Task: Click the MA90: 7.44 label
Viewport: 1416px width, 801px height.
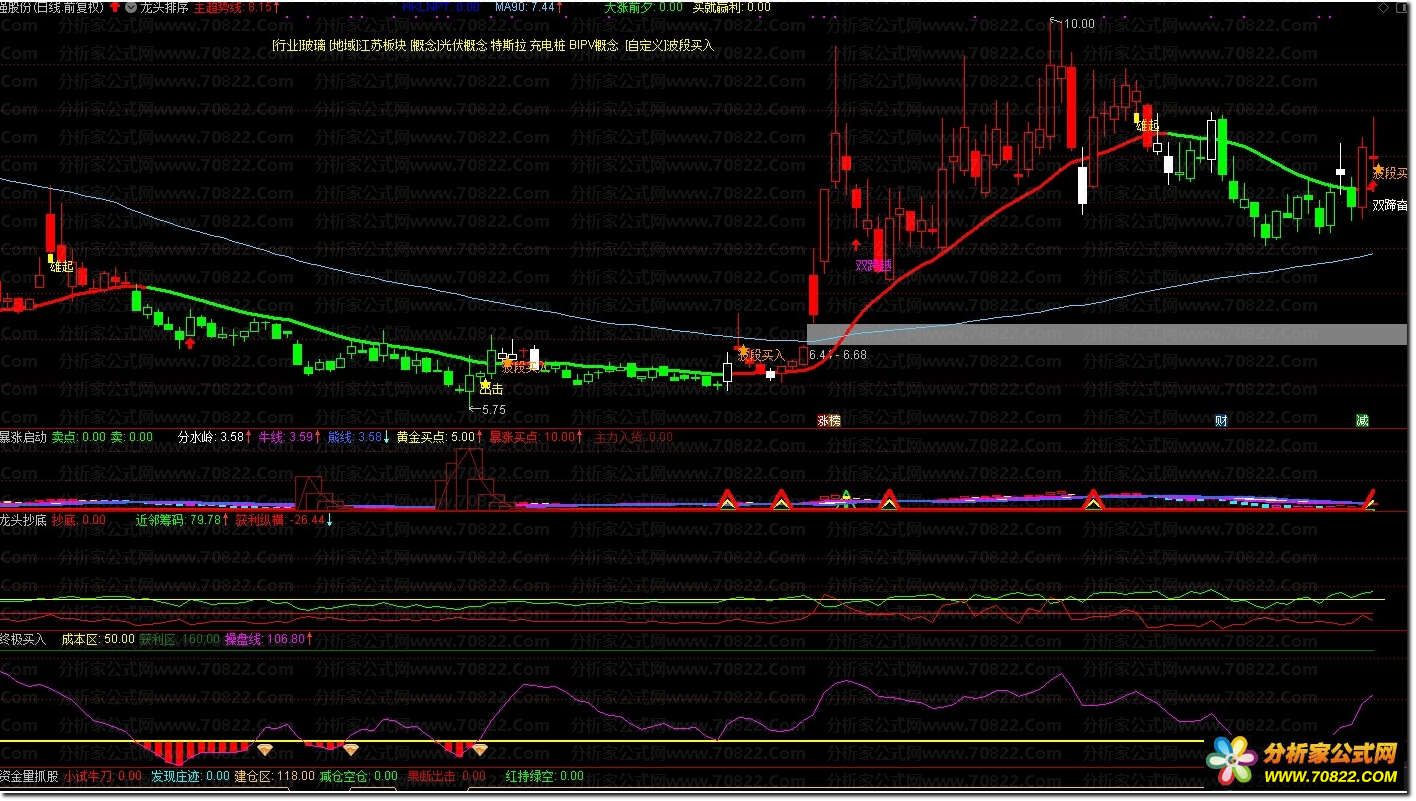Action: [528, 6]
